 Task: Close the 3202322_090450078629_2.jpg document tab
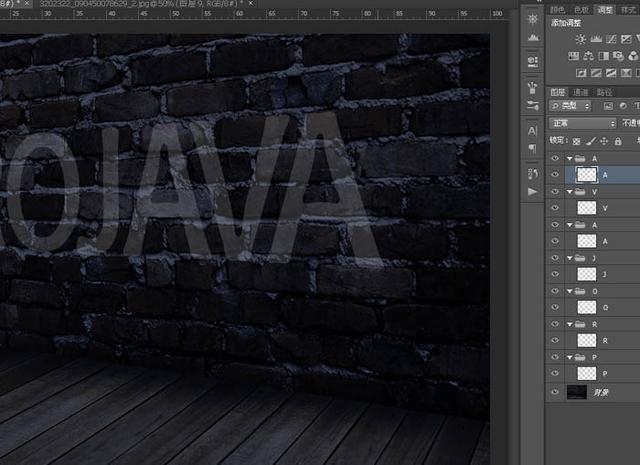(251, 3)
